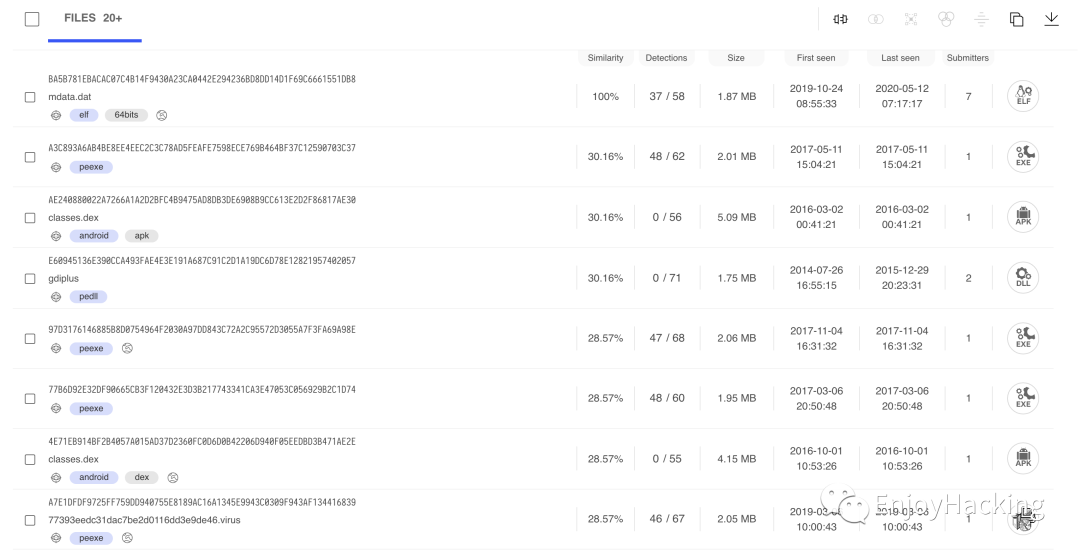1080x556 pixels.
Task: Tick checkbox for 77393eedc31dac7be2d0116dd3e9de46.virus
Action: (x=30, y=520)
